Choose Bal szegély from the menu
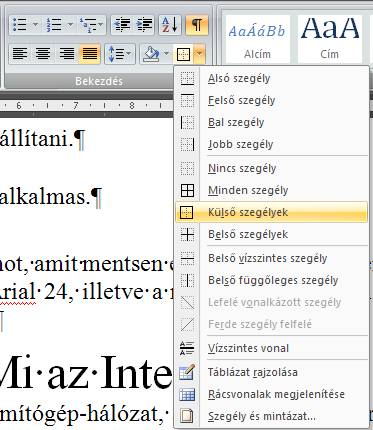 click(271, 123)
